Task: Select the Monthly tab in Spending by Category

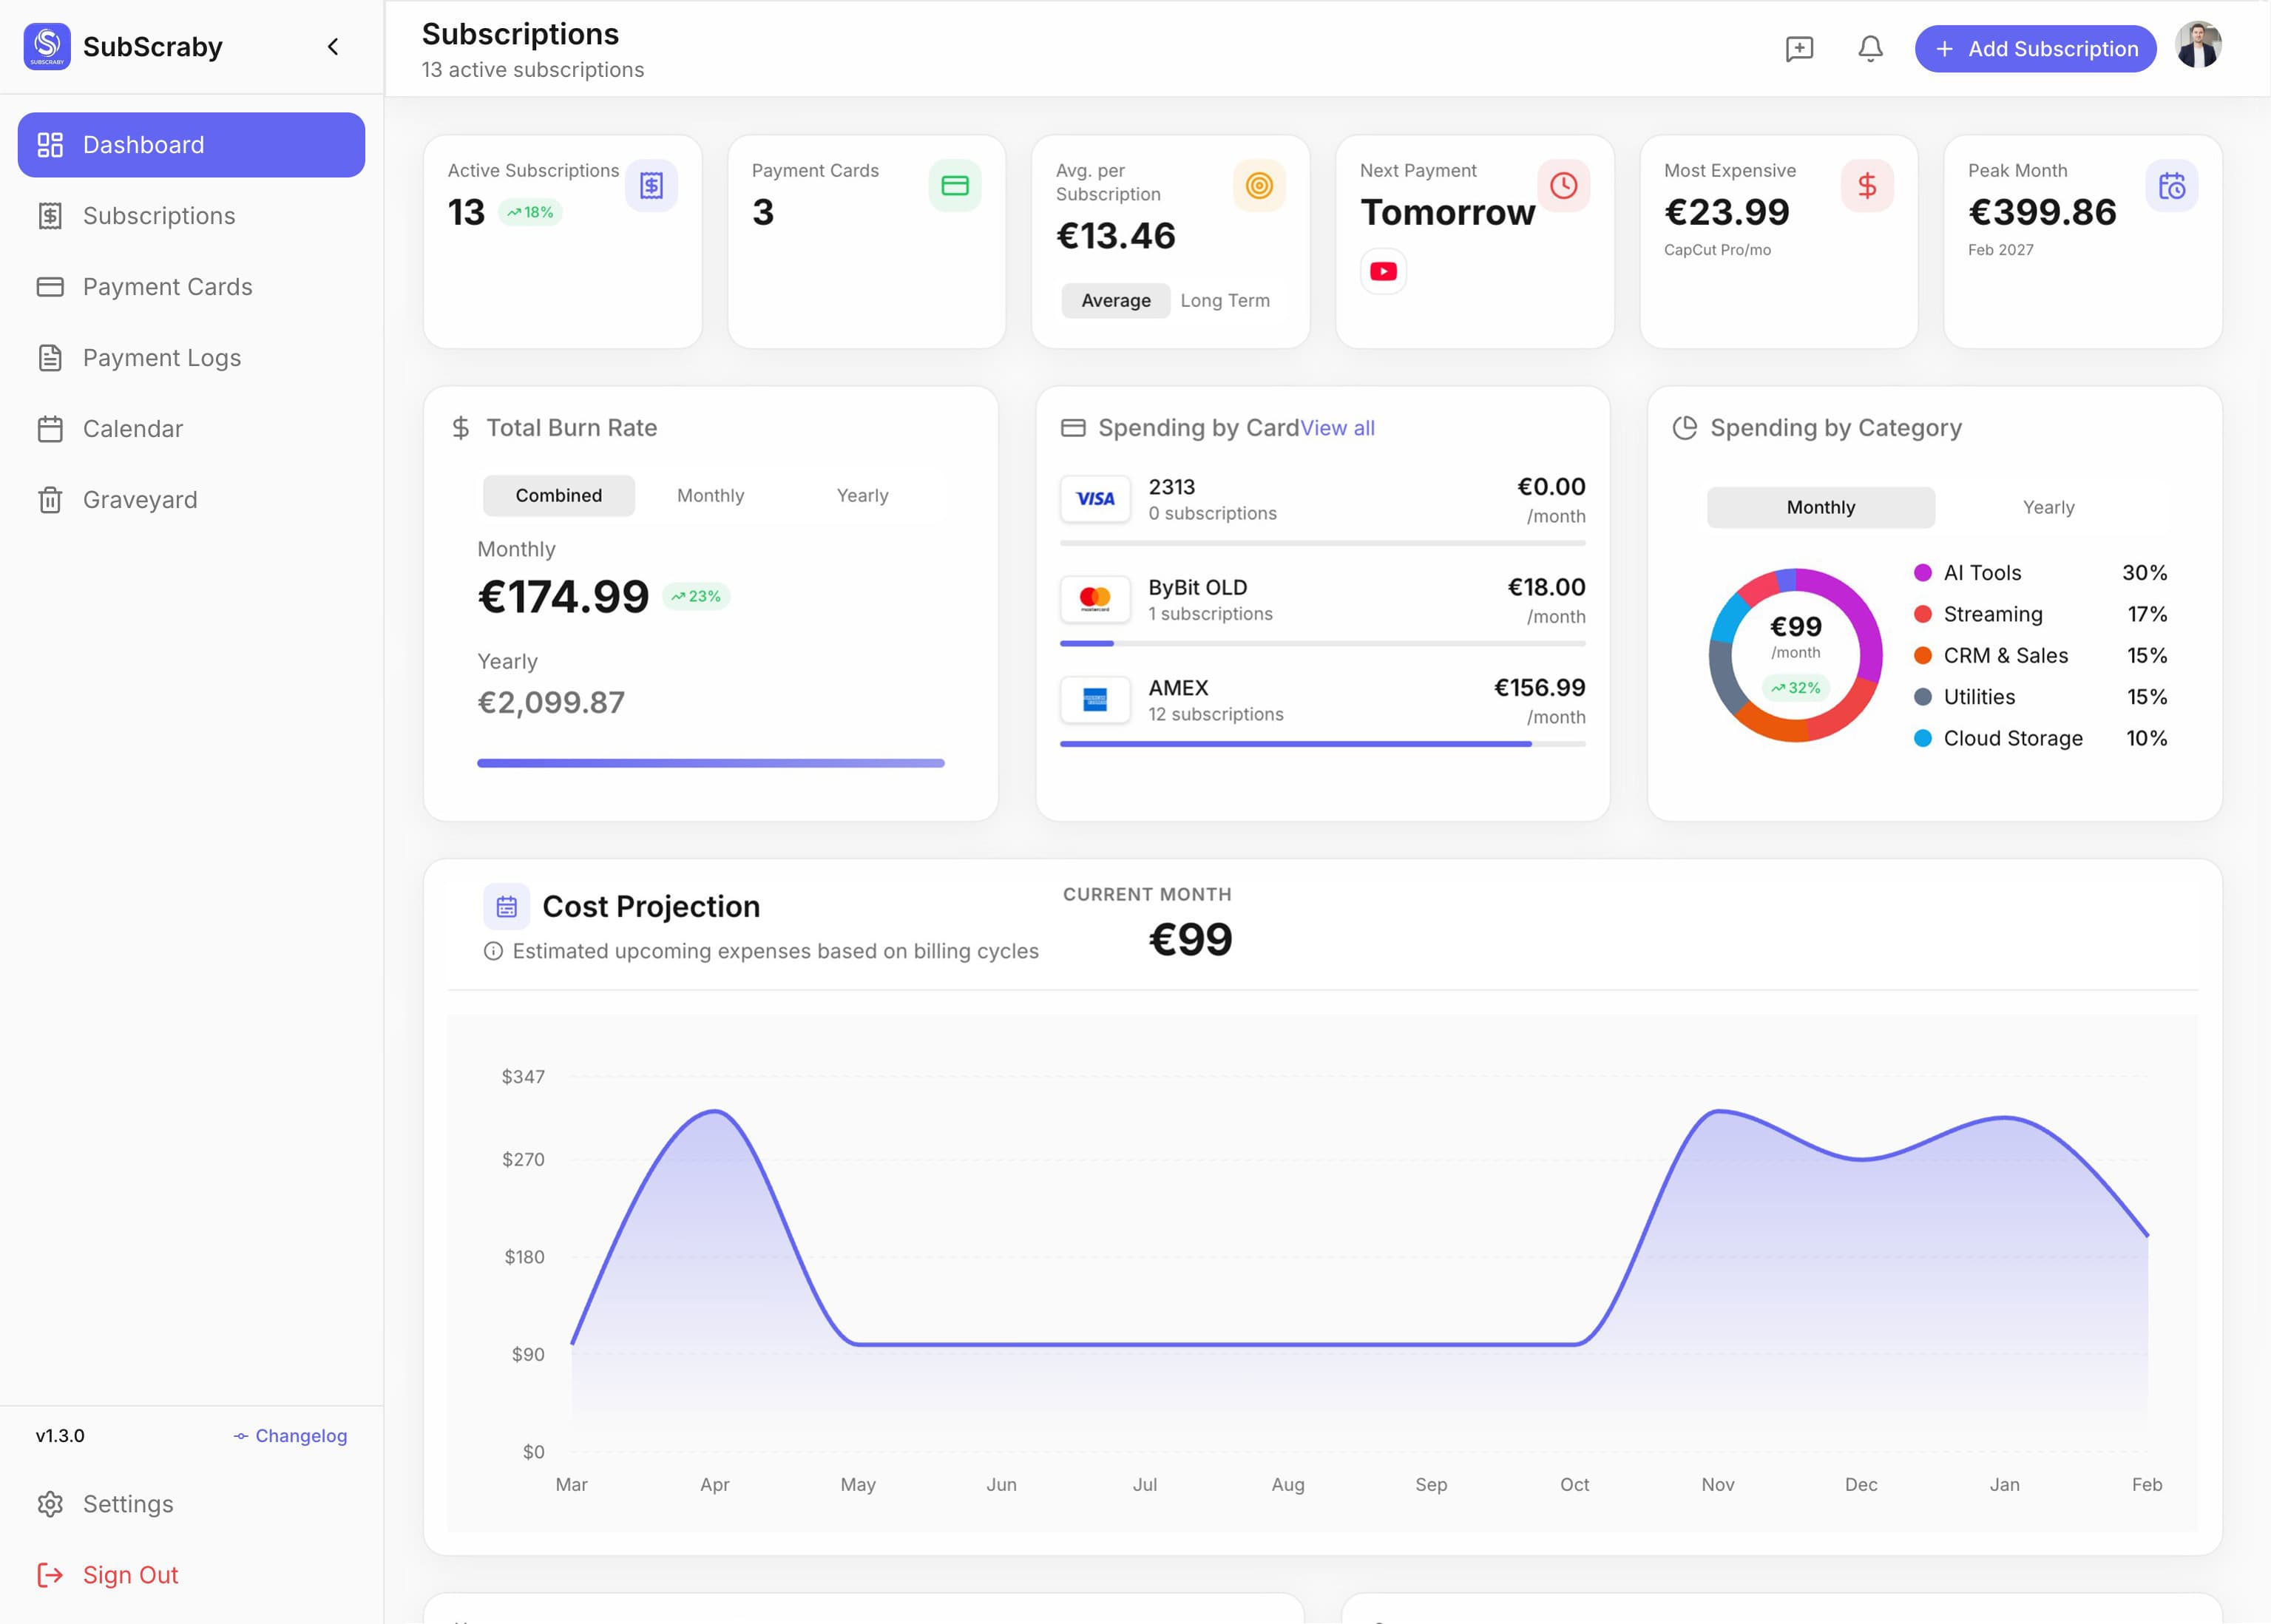Action: click(x=1820, y=507)
